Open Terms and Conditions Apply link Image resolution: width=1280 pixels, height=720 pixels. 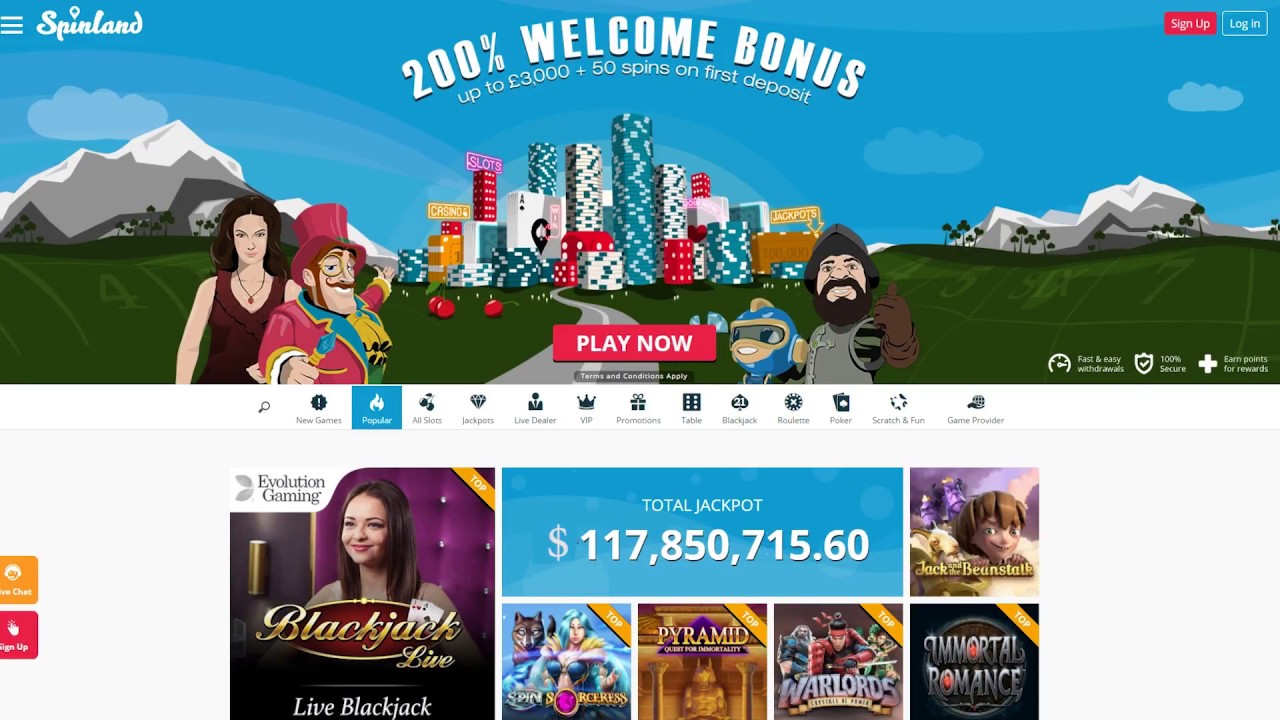click(x=634, y=376)
